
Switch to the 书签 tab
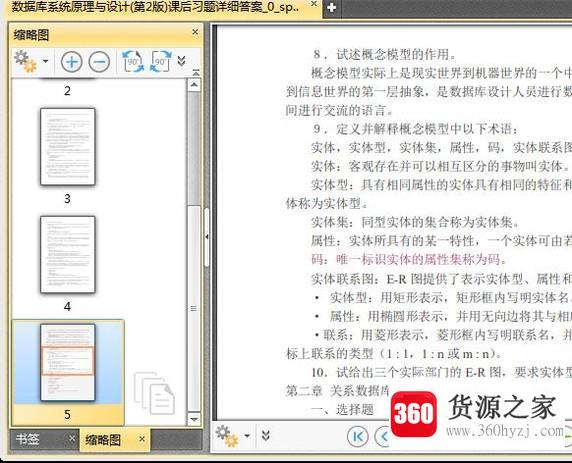pos(28,439)
